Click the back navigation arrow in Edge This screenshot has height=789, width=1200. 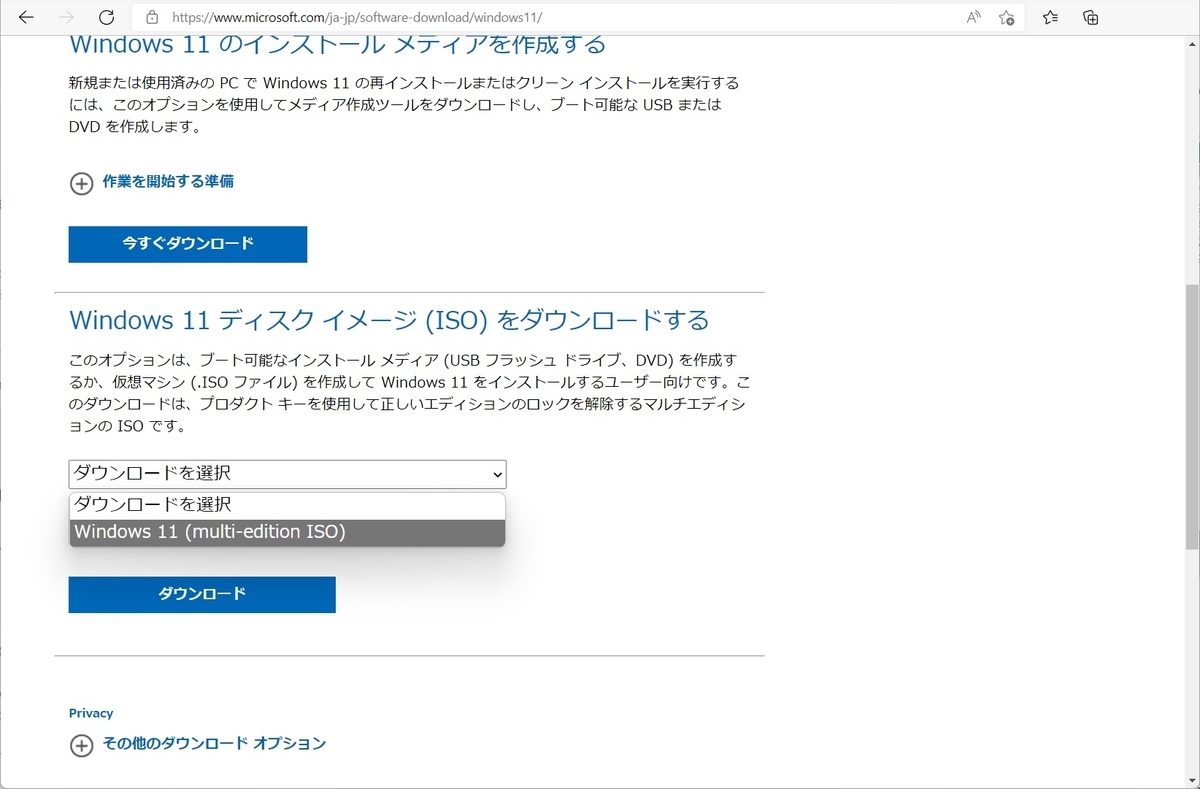(x=25, y=17)
